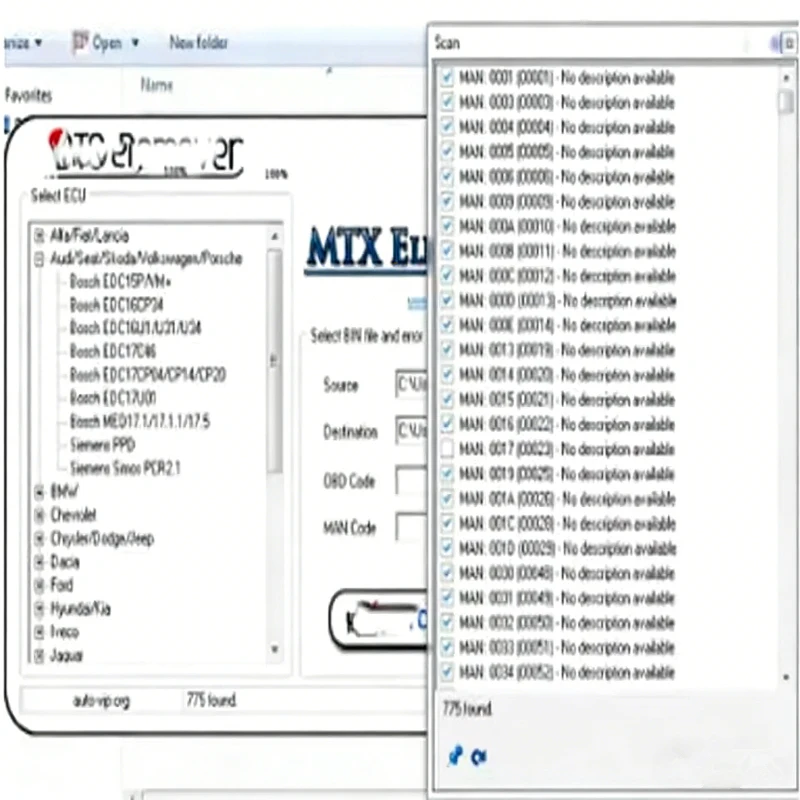Click the Scan list scrollbar thumb
Image resolution: width=800 pixels, height=800 pixels.
click(x=786, y=101)
